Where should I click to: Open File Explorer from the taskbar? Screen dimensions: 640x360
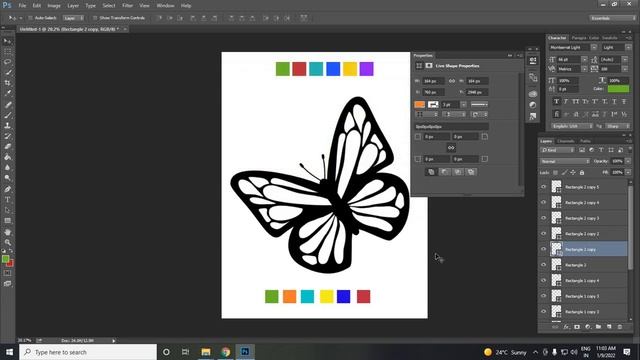coord(206,352)
